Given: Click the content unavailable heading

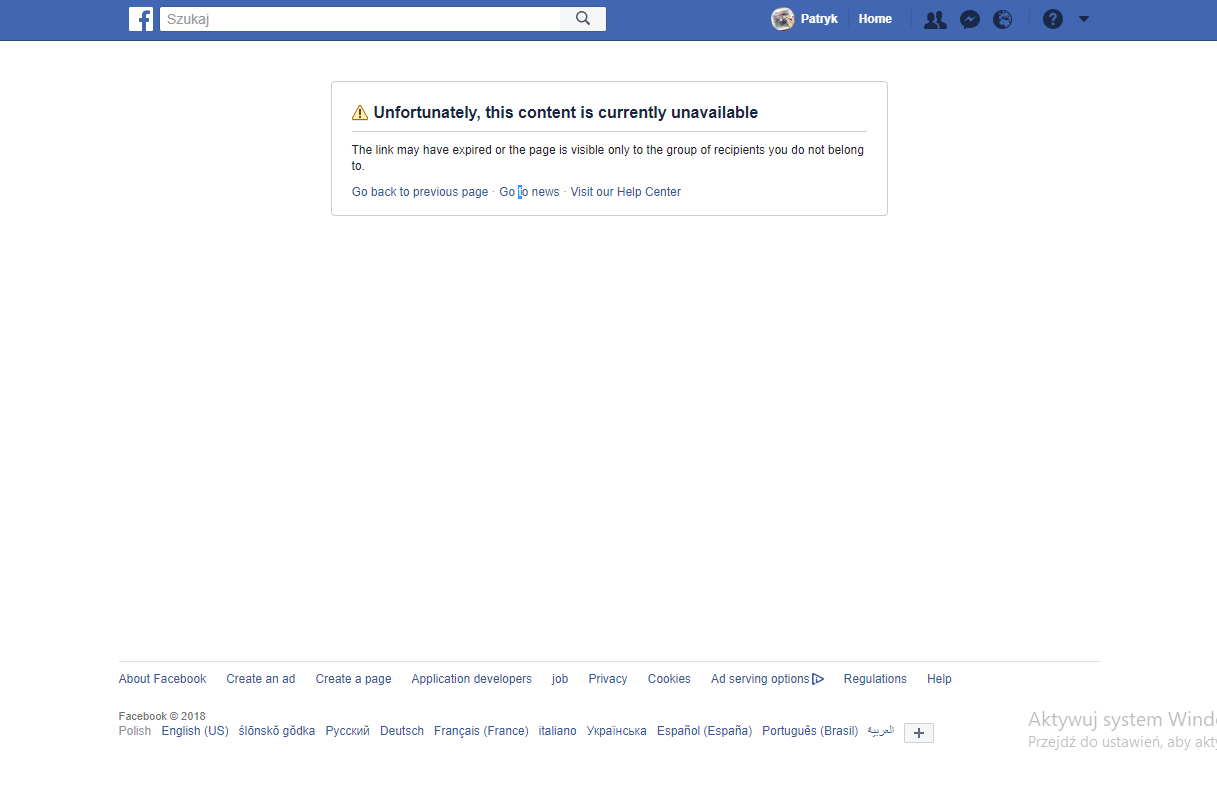Looking at the screenshot, I should pyautogui.click(x=566, y=113).
